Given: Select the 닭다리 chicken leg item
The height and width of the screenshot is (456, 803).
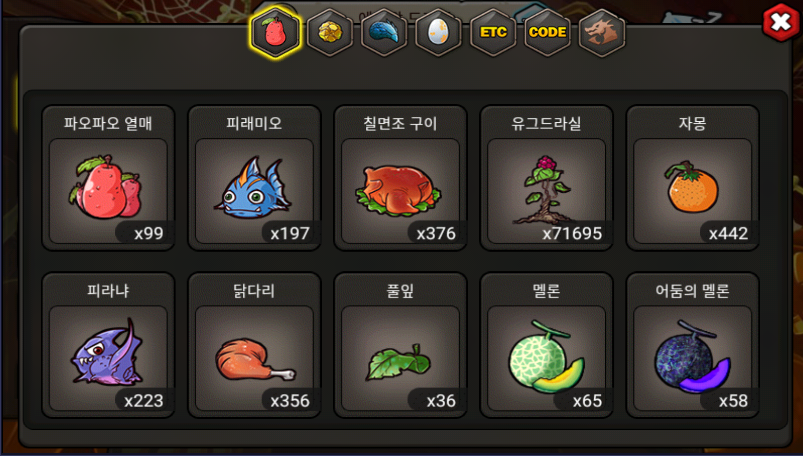Looking at the screenshot, I should [x=255, y=345].
